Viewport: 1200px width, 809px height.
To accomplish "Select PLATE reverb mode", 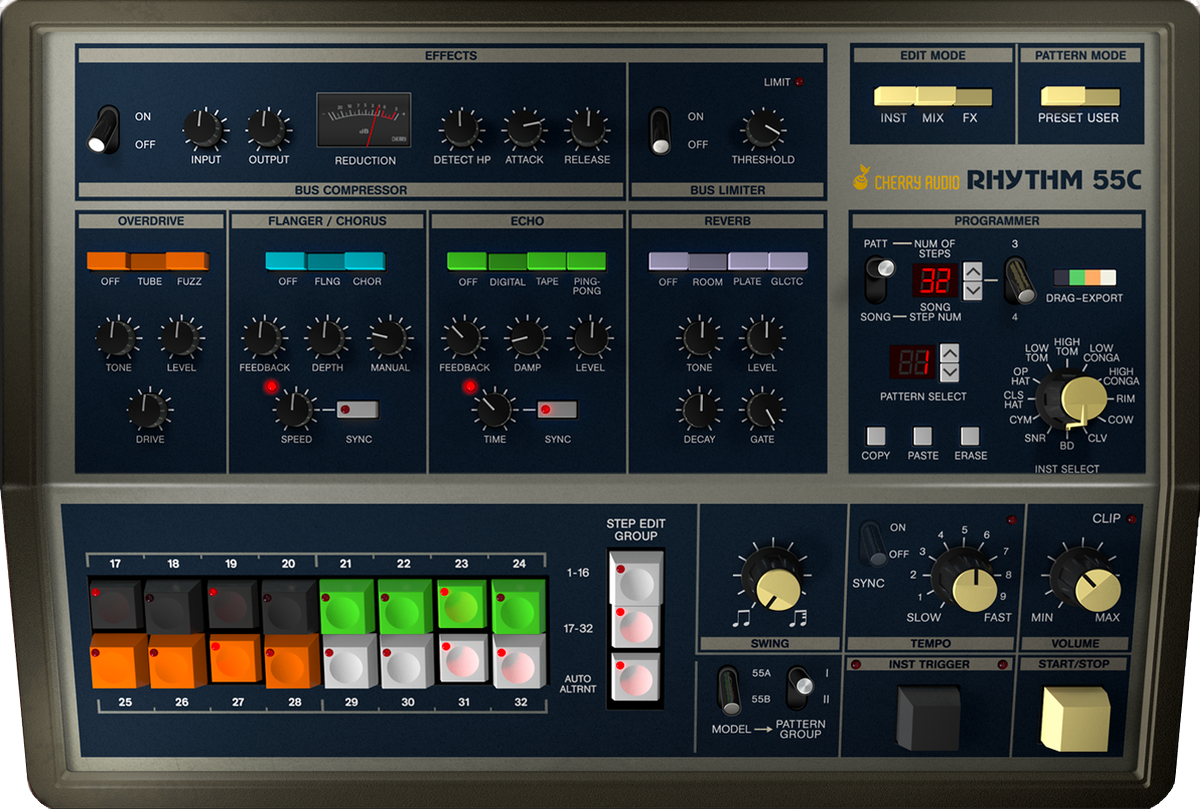I will [747, 261].
